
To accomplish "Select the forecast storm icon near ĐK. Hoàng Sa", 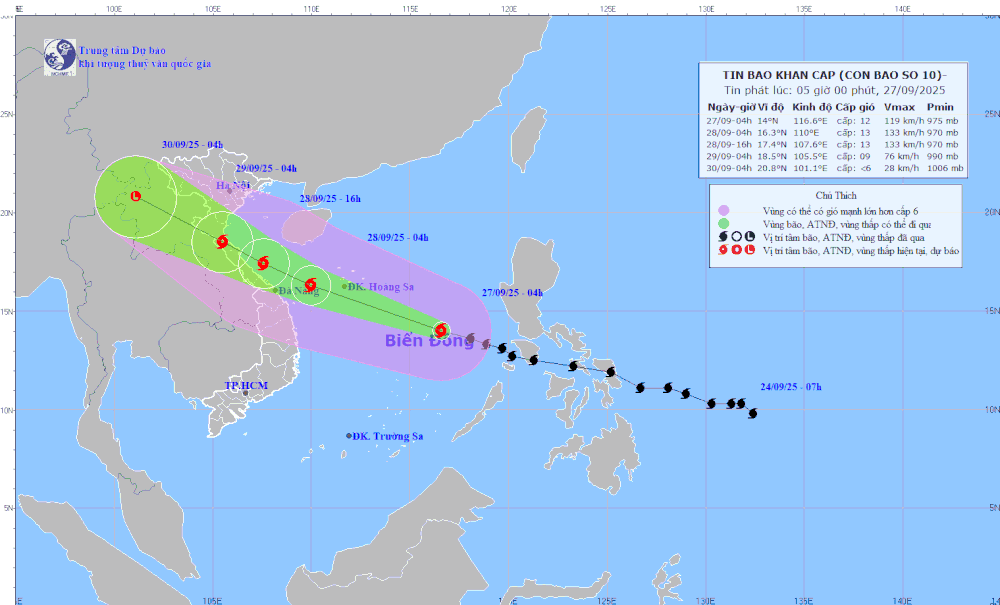I will click(x=311, y=285).
